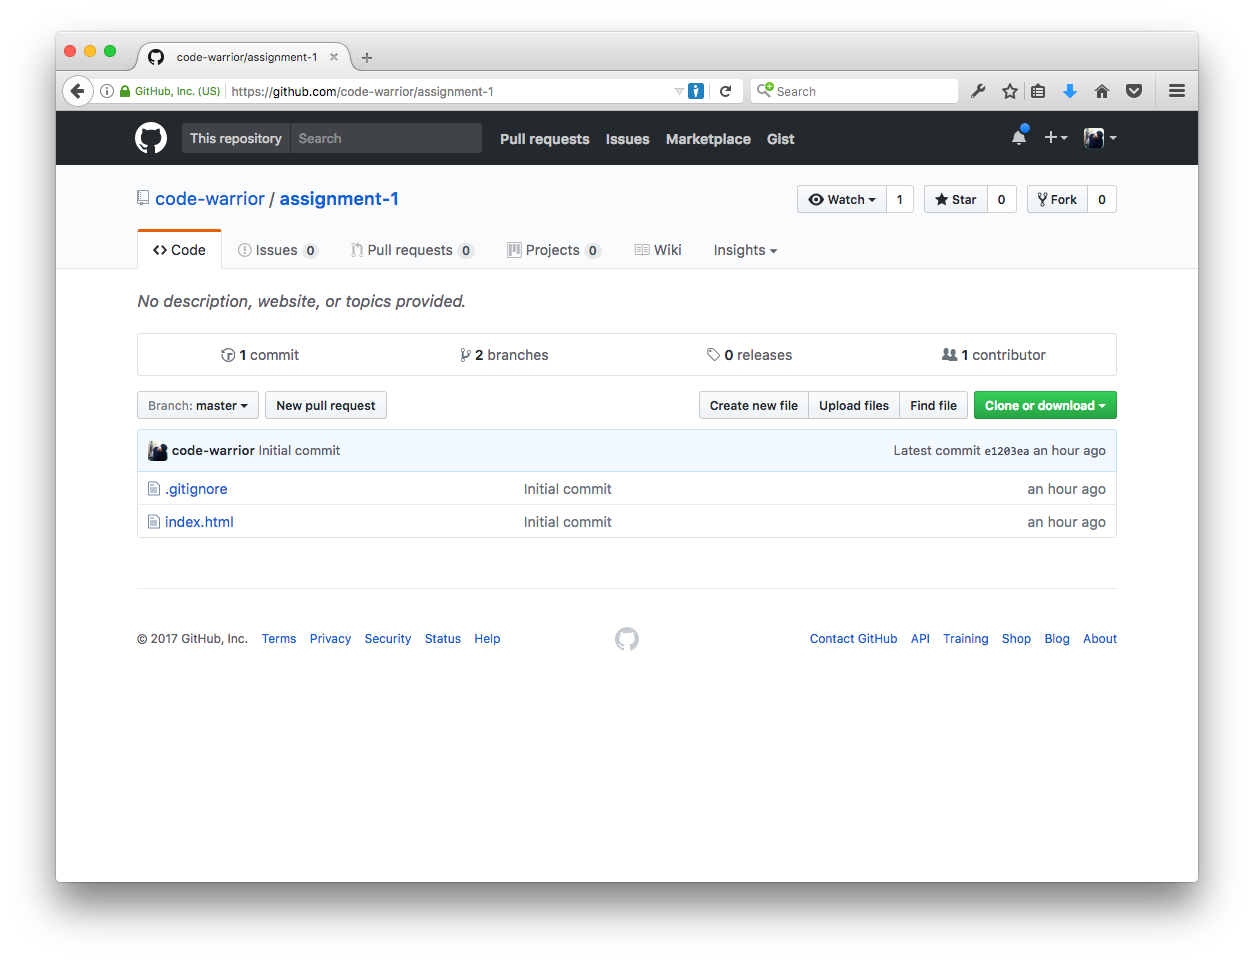Open the index.html file
The image size is (1254, 962).
coord(199,522)
